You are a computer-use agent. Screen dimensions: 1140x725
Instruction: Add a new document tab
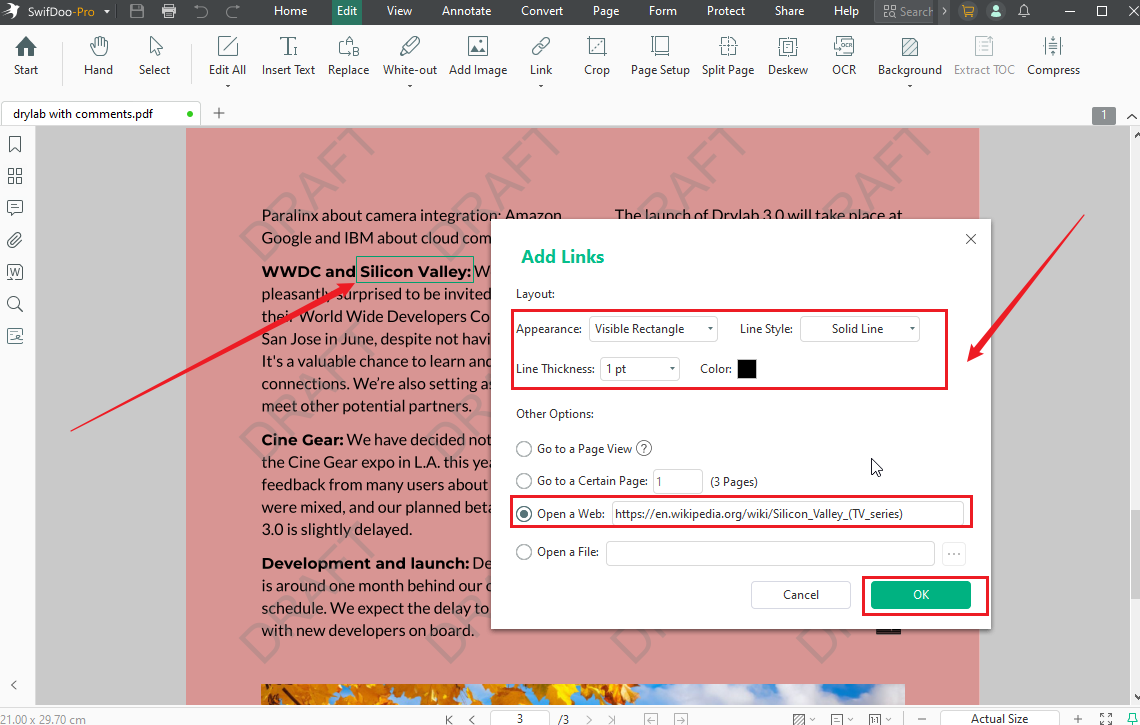pos(219,113)
